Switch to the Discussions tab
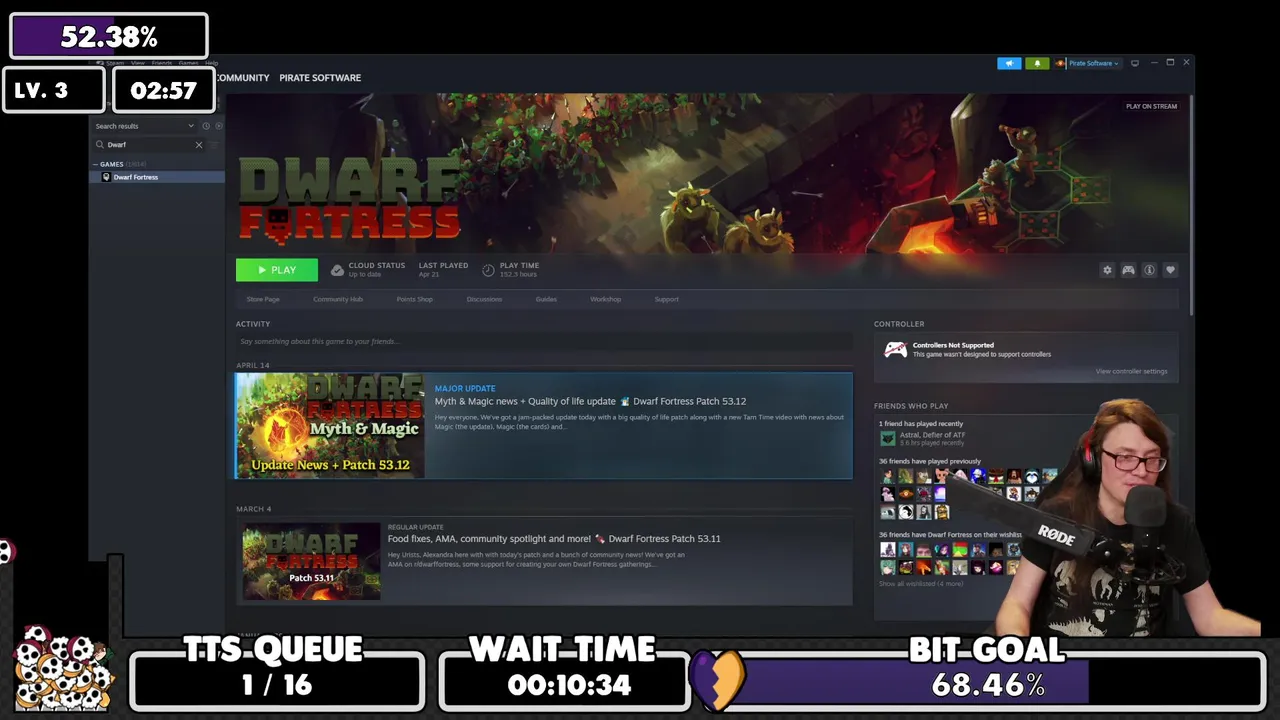This screenshot has width=1280, height=720. tap(484, 299)
